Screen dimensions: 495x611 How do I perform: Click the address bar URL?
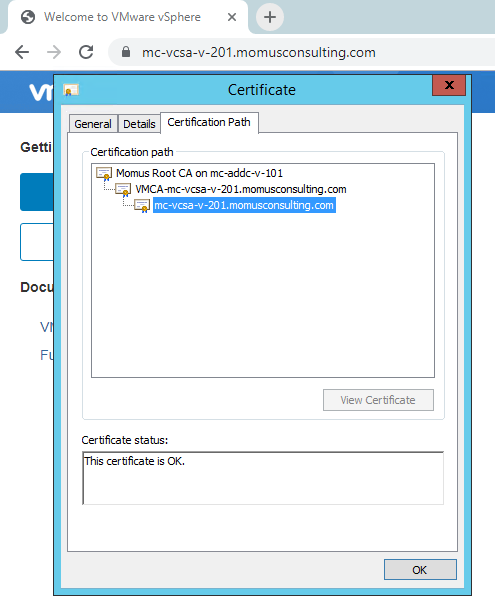(x=258, y=52)
